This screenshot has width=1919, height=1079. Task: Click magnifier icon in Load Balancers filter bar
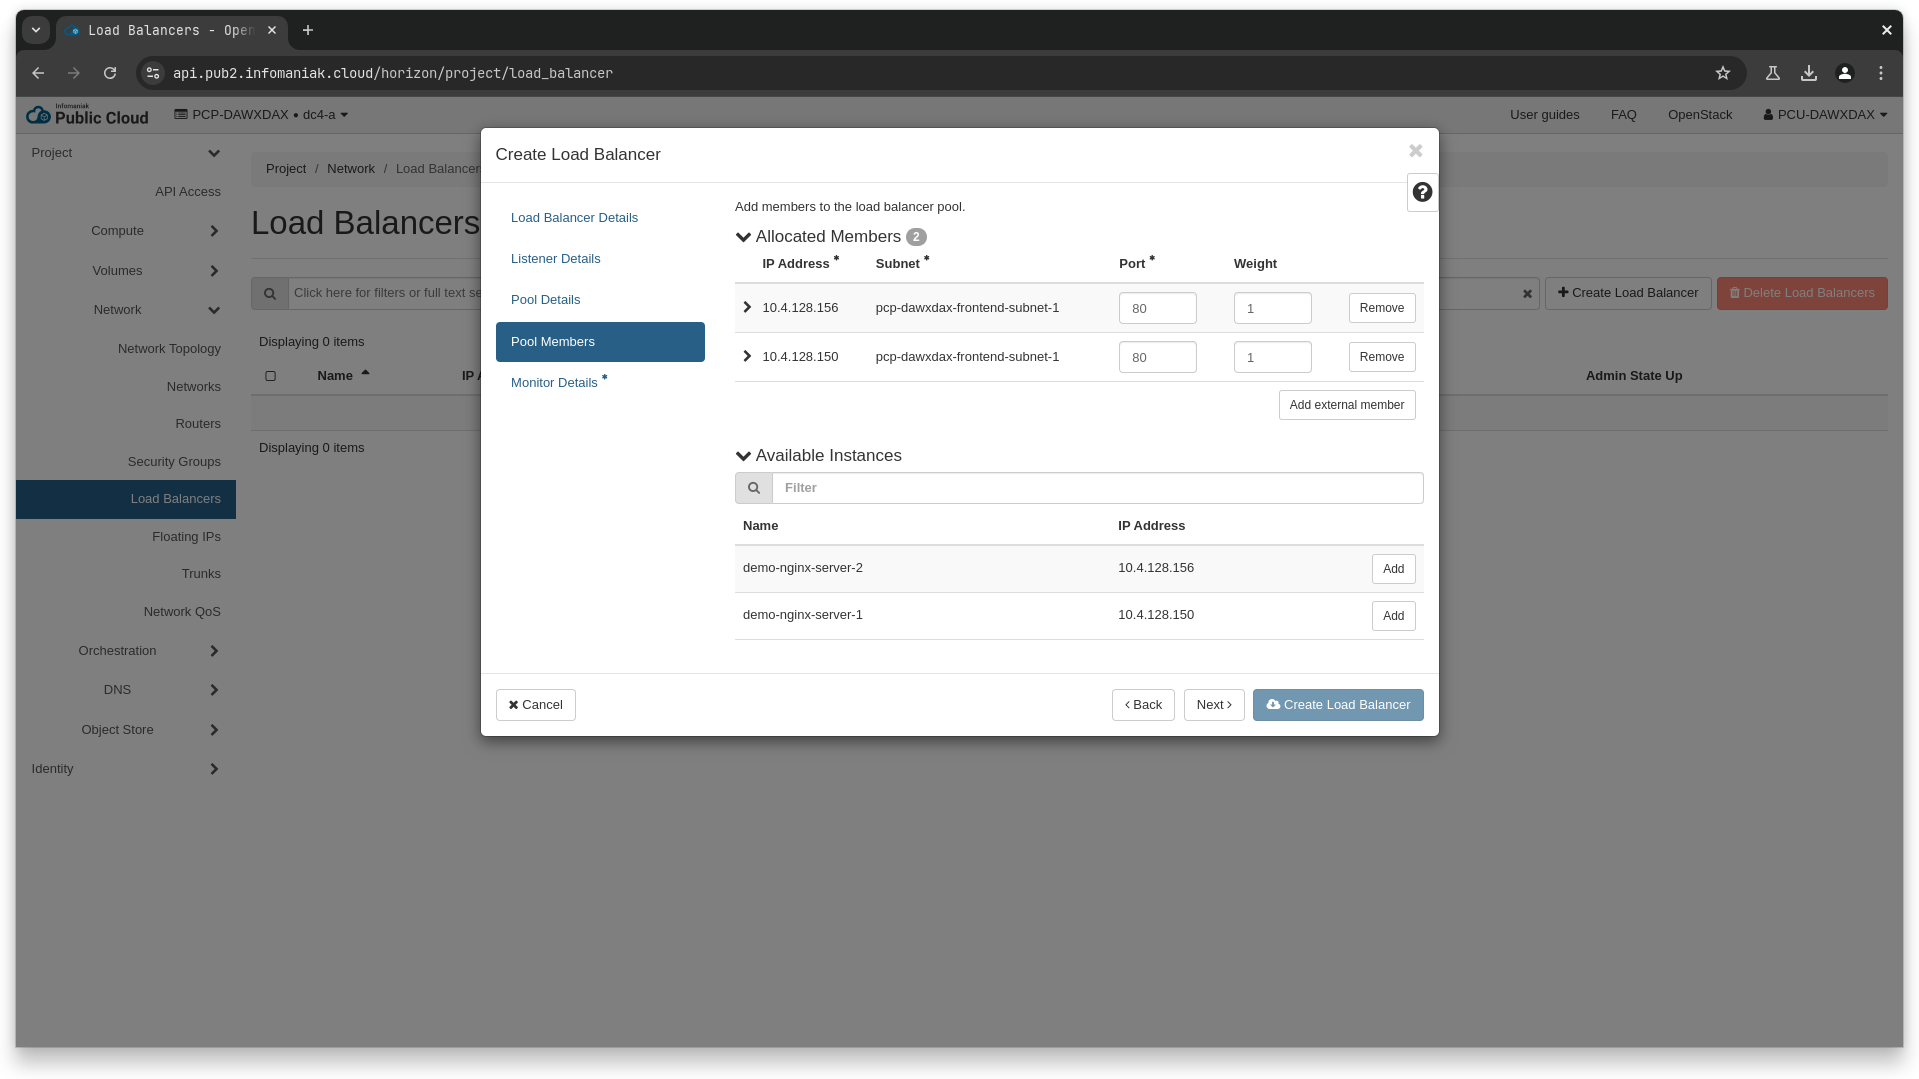pos(269,293)
